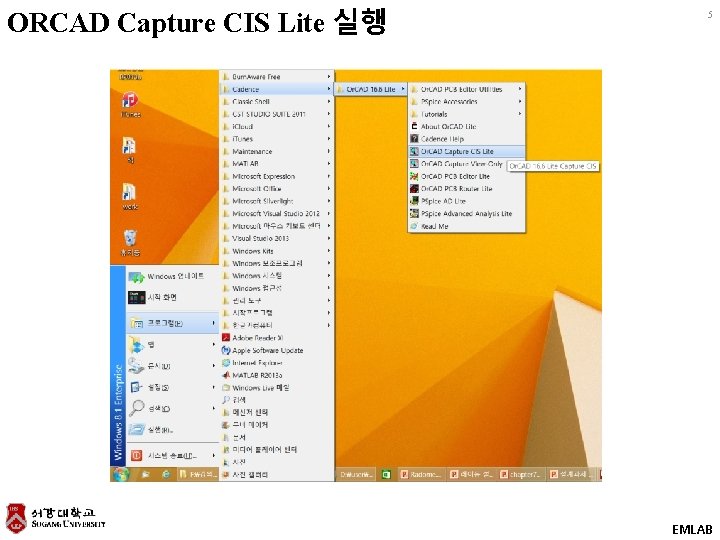Screen dimensions: 720x540
Task: Open OrCAD PCB Router Lite
Action: tap(467, 189)
